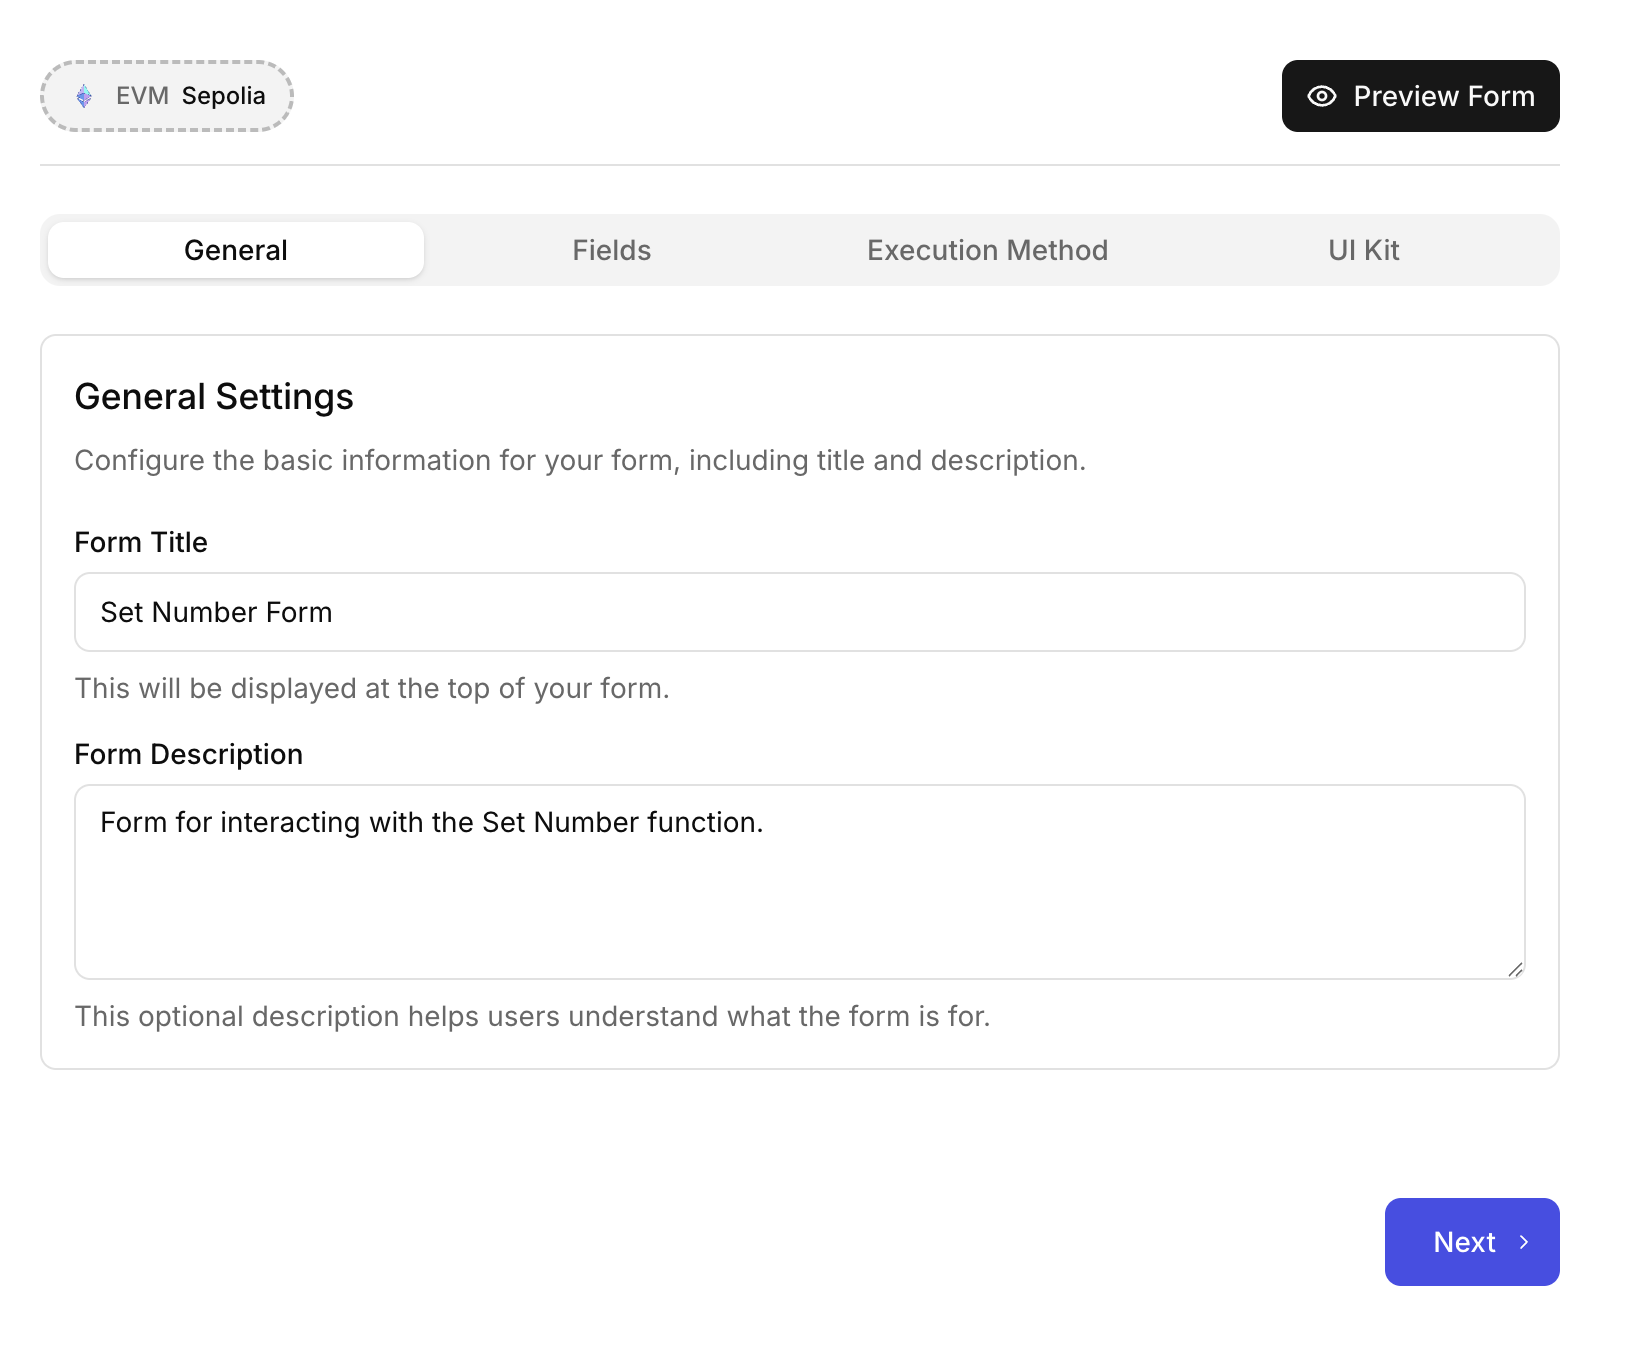Click the Form Description label
This screenshot has height=1348, width=1642.
point(188,753)
